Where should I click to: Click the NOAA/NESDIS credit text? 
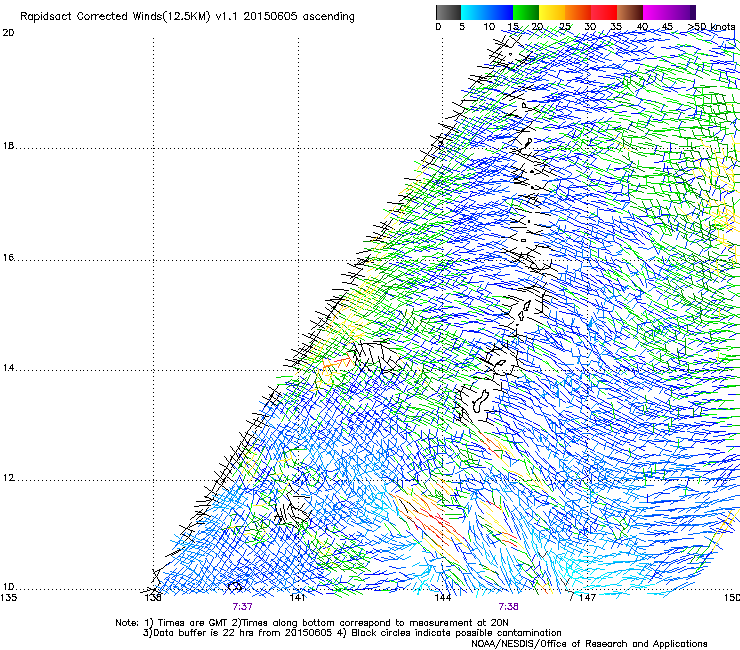coord(589,643)
